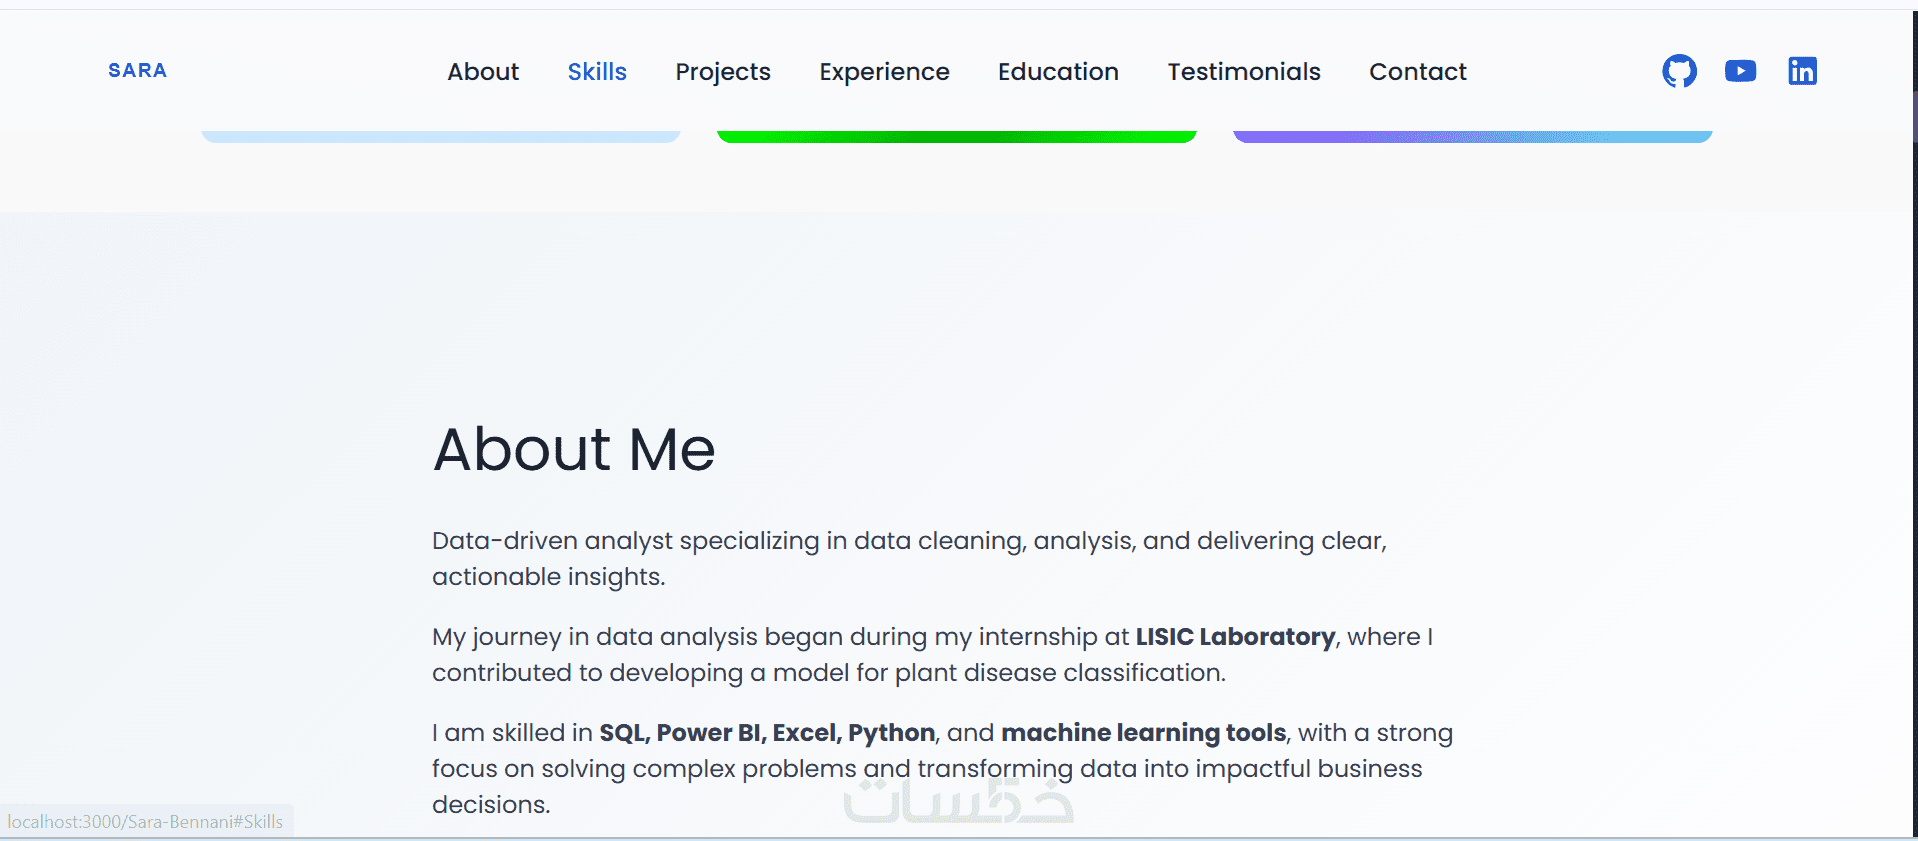The height and width of the screenshot is (841, 1918).
Task: Click the SARA logo text
Action: 138,71
